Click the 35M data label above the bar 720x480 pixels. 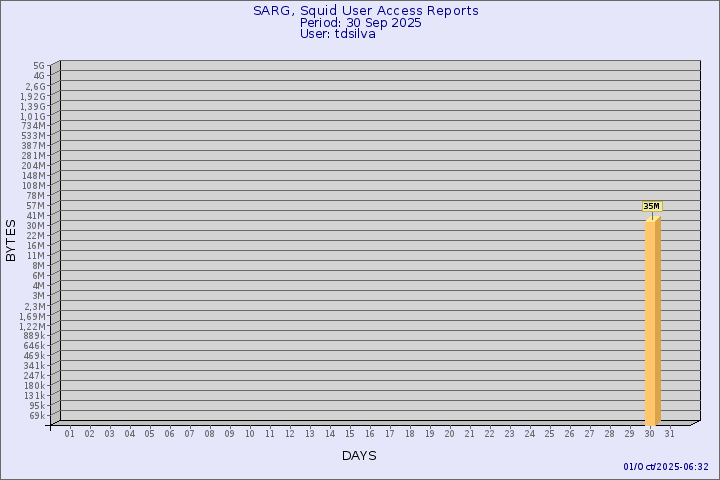point(651,206)
